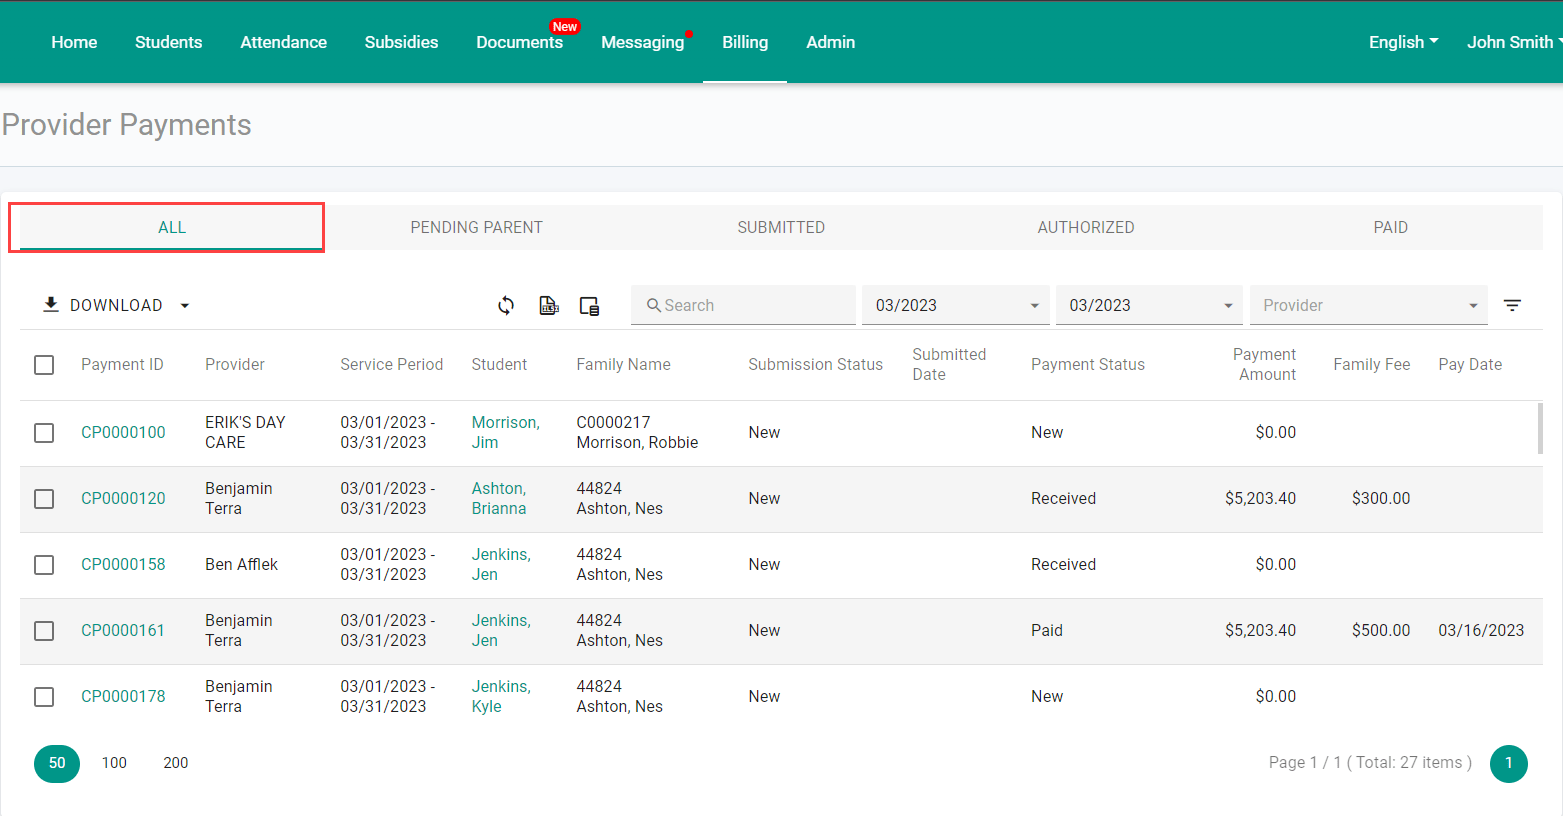The image size is (1563, 816).
Task: Click into the Search input field
Action: point(743,305)
